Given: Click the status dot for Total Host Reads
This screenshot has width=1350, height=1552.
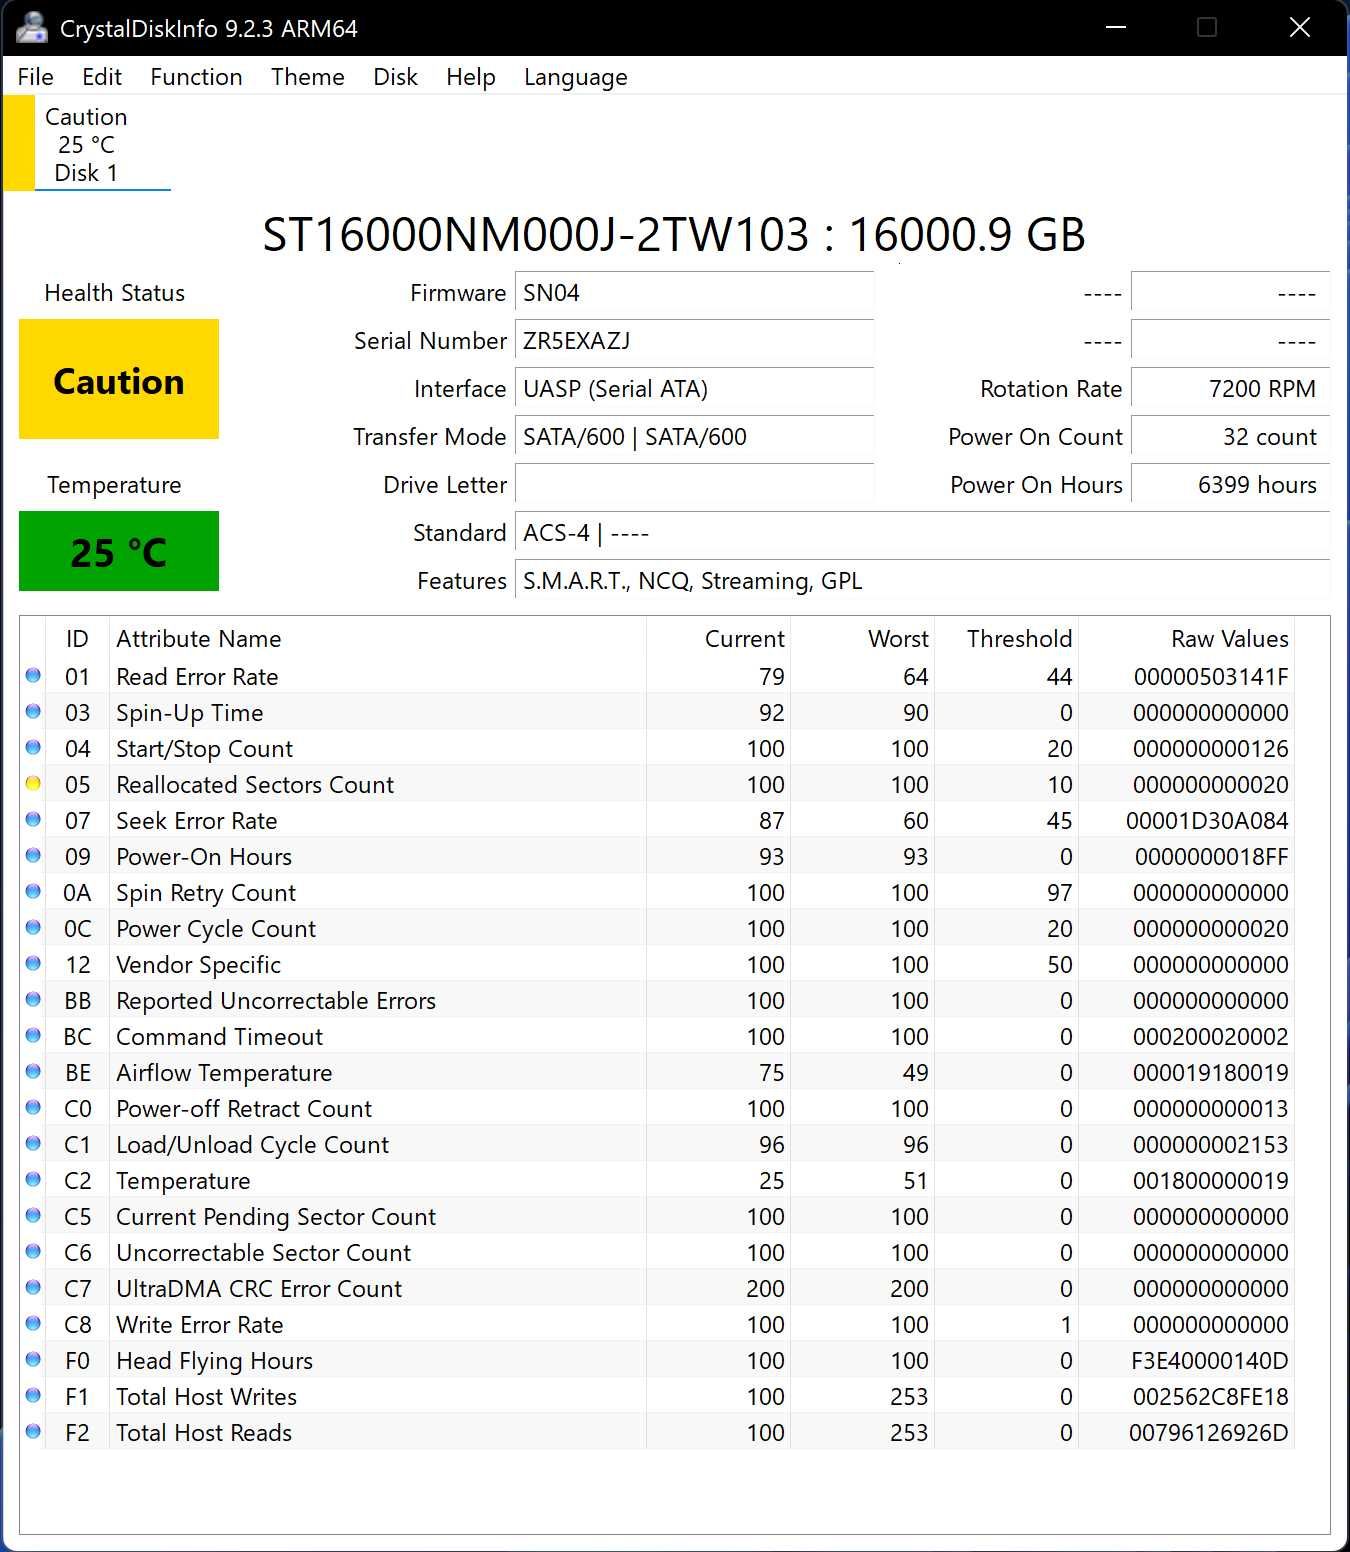Looking at the screenshot, I should [33, 1432].
